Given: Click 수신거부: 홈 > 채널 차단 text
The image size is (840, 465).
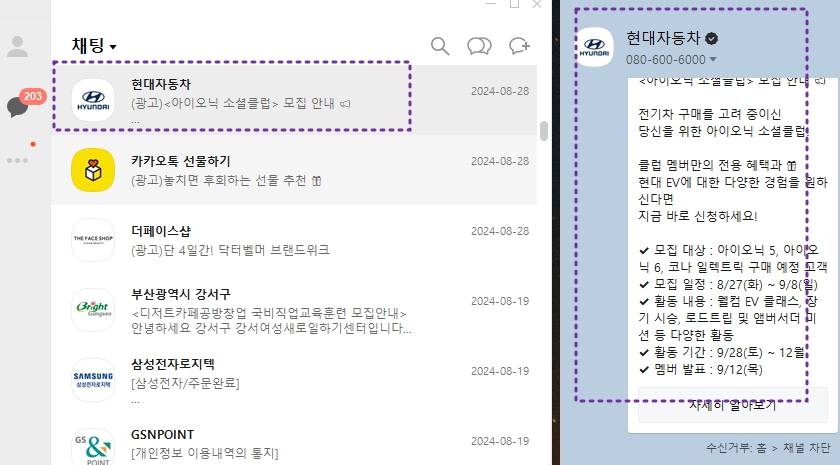Looking at the screenshot, I should (768, 447).
